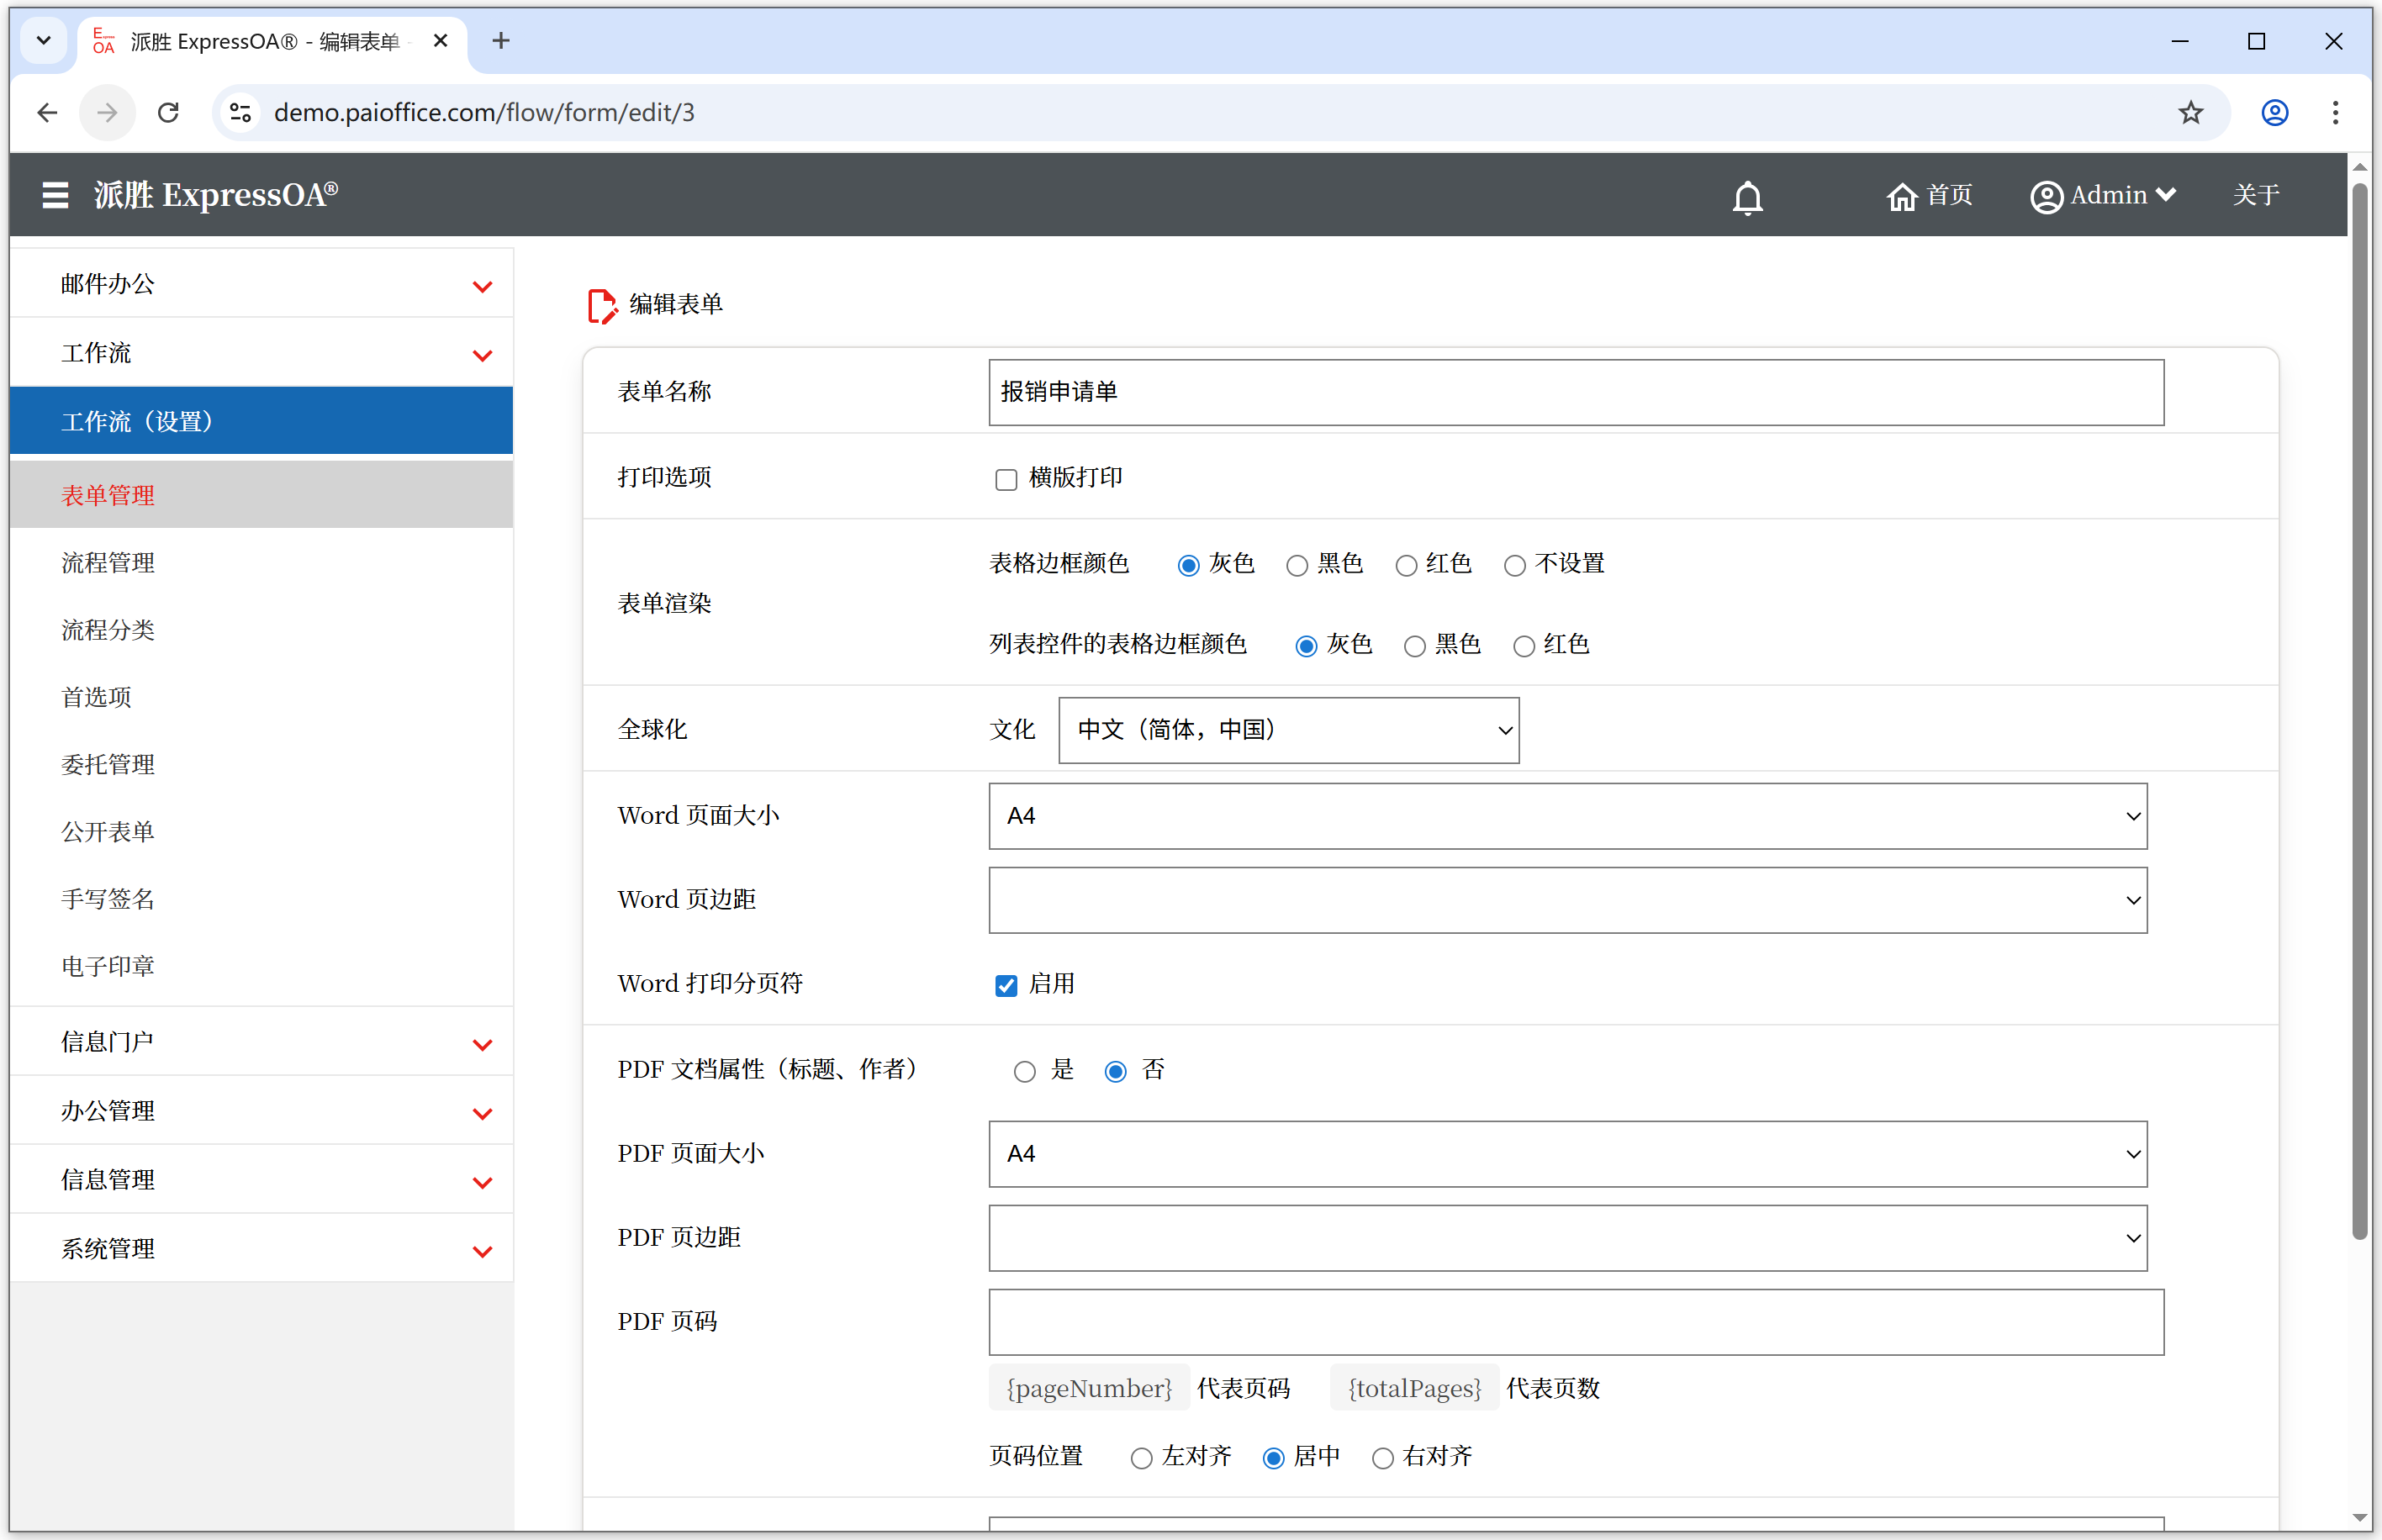
Task: Reload the page via the refresh icon
Action: coord(168,113)
